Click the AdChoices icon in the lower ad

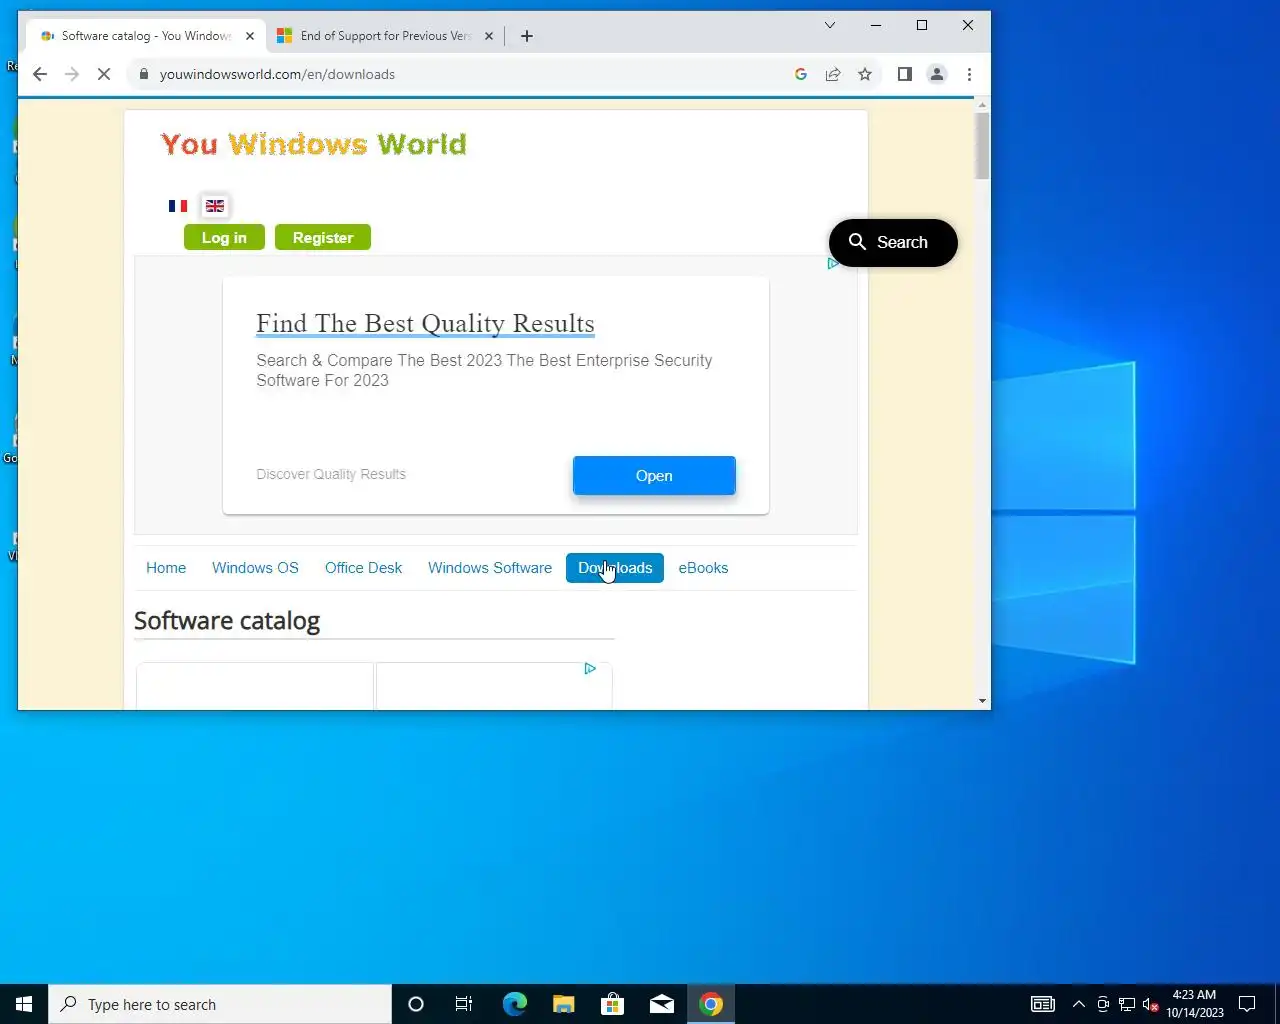(x=590, y=669)
